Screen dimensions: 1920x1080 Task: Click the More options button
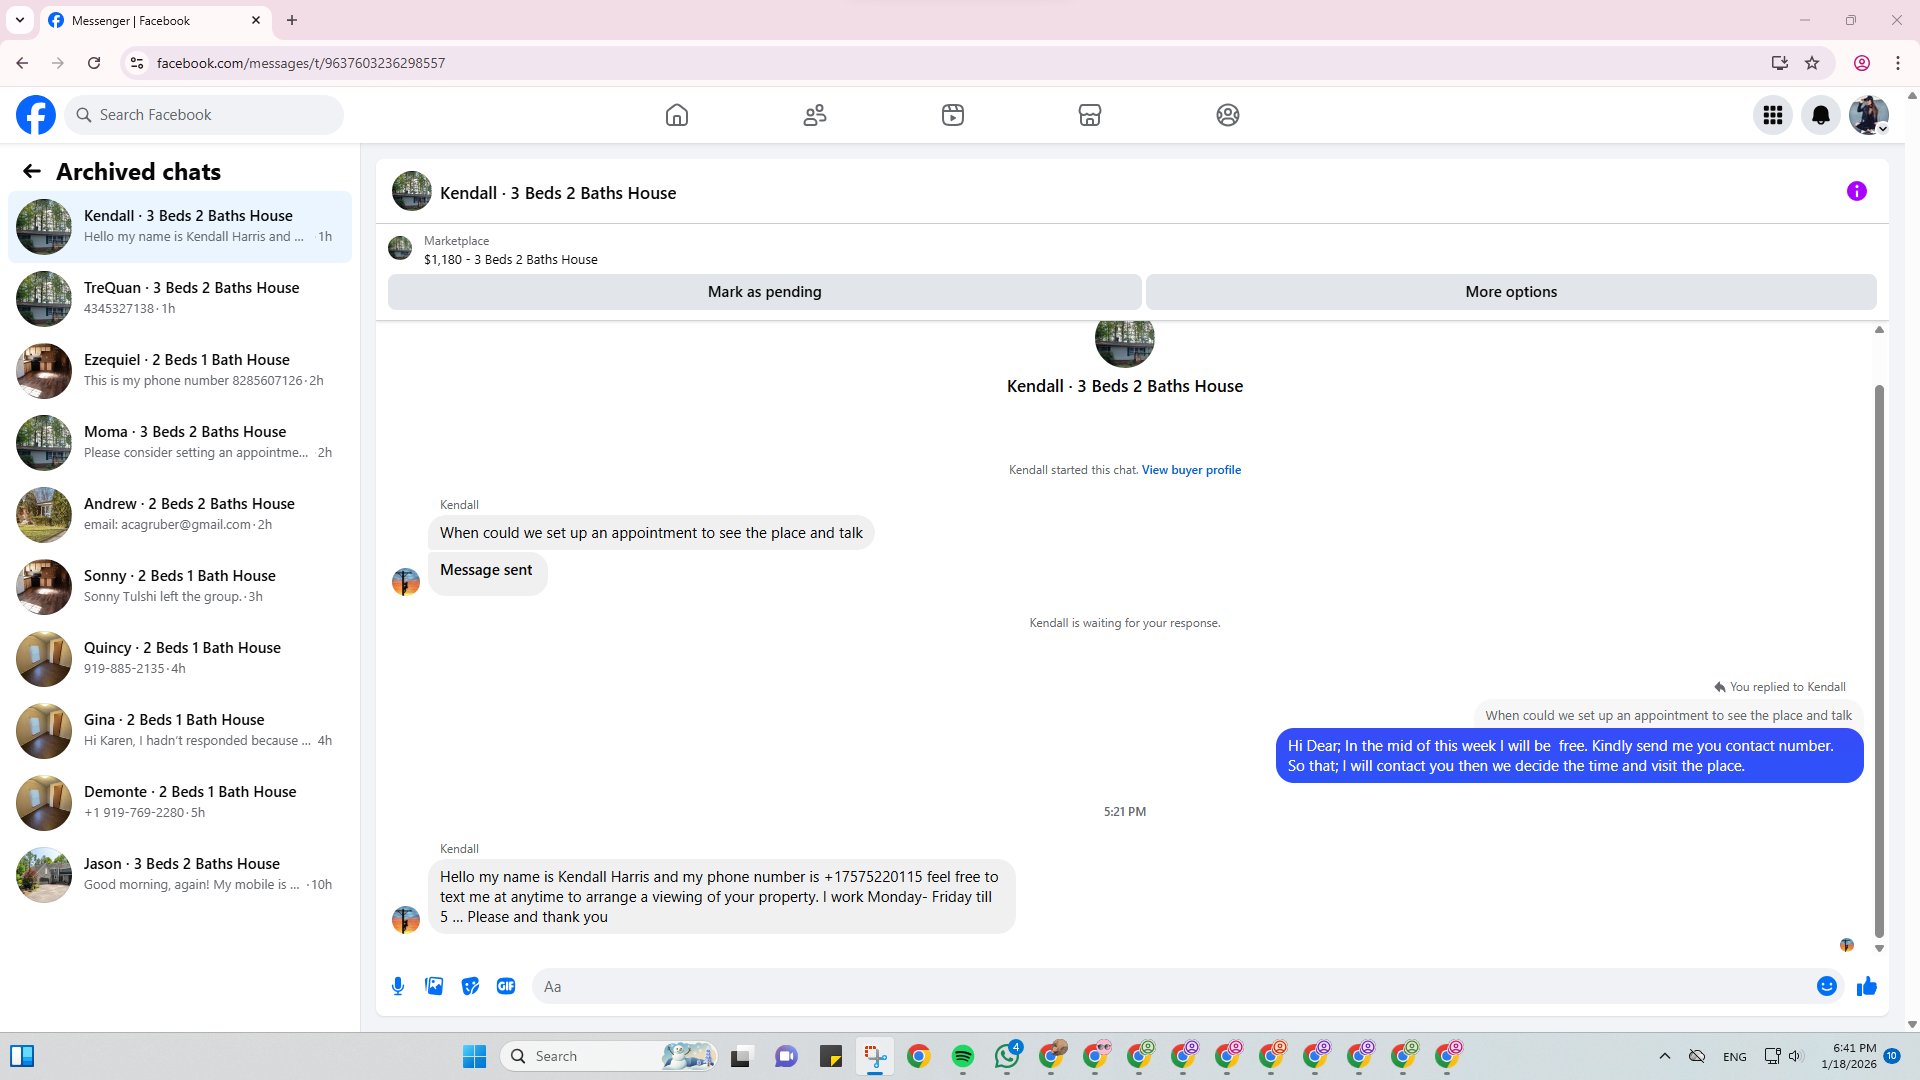(1510, 292)
